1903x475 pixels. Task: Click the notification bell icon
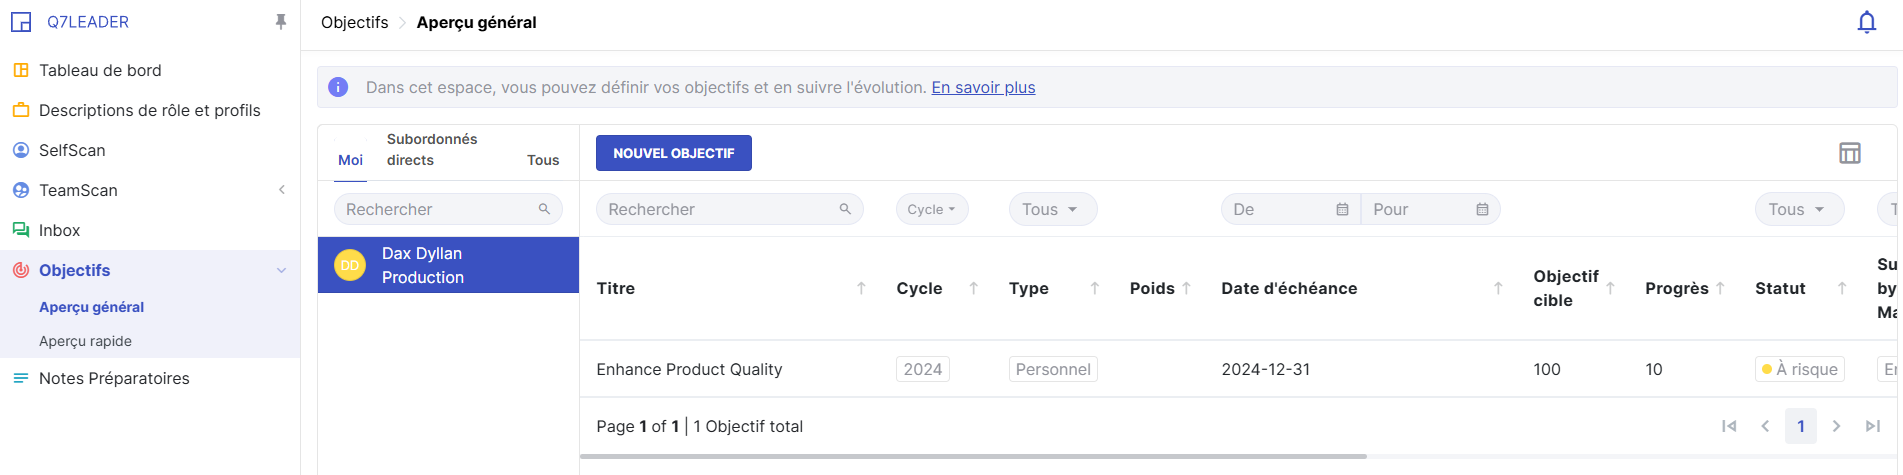[1866, 22]
